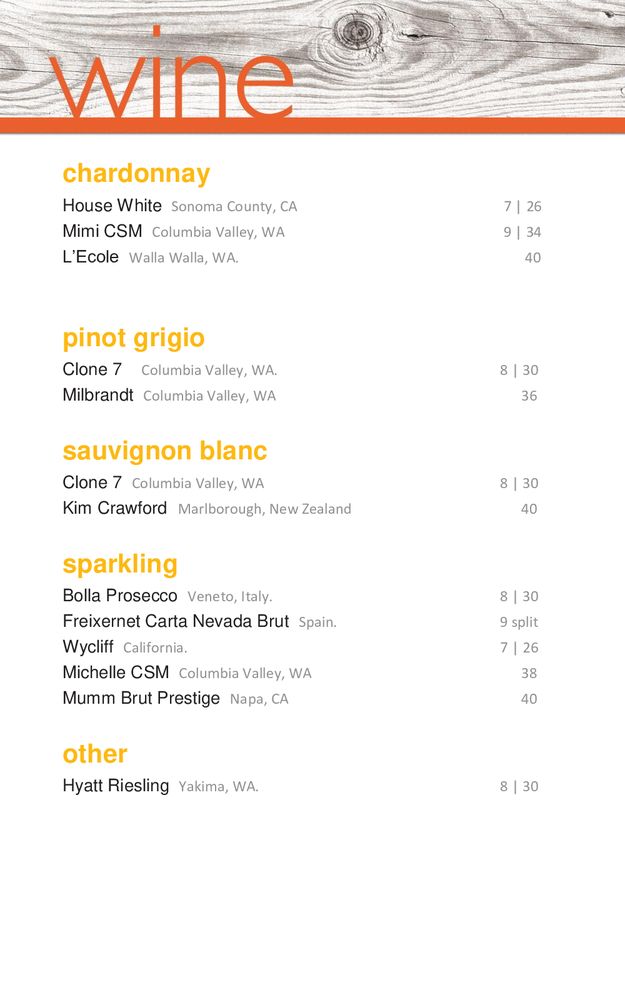The width and height of the screenshot is (625, 1000).
Task: Click the Hyatt Riesling entry
Action: click(x=116, y=786)
